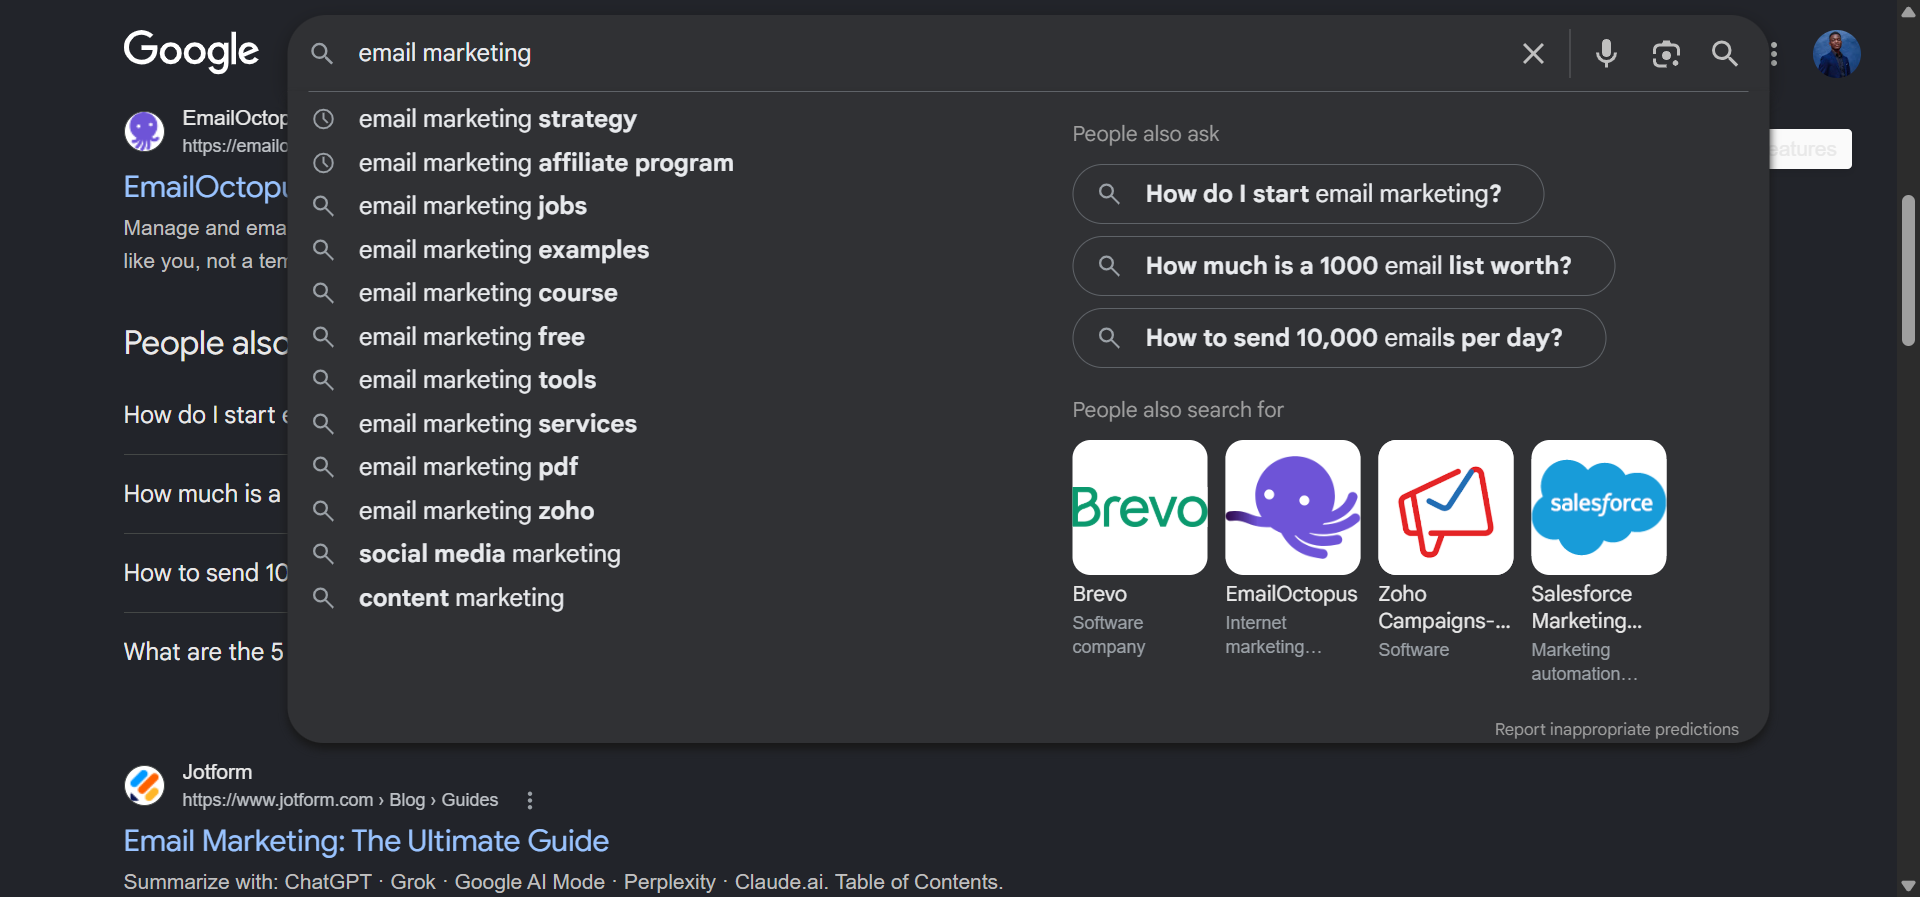Viewport: 1920px width, 897px height.
Task: Open Google Lens image search icon
Action: (1666, 53)
